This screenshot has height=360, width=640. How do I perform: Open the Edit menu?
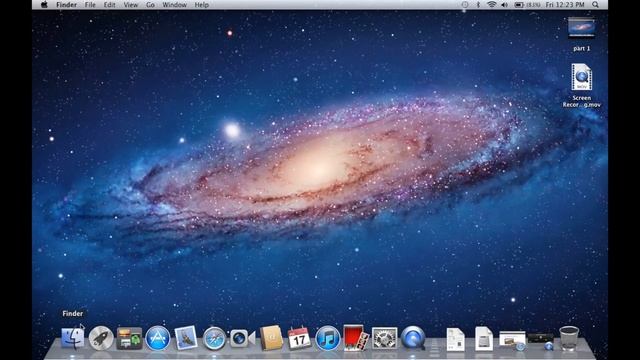click(109, 5)
